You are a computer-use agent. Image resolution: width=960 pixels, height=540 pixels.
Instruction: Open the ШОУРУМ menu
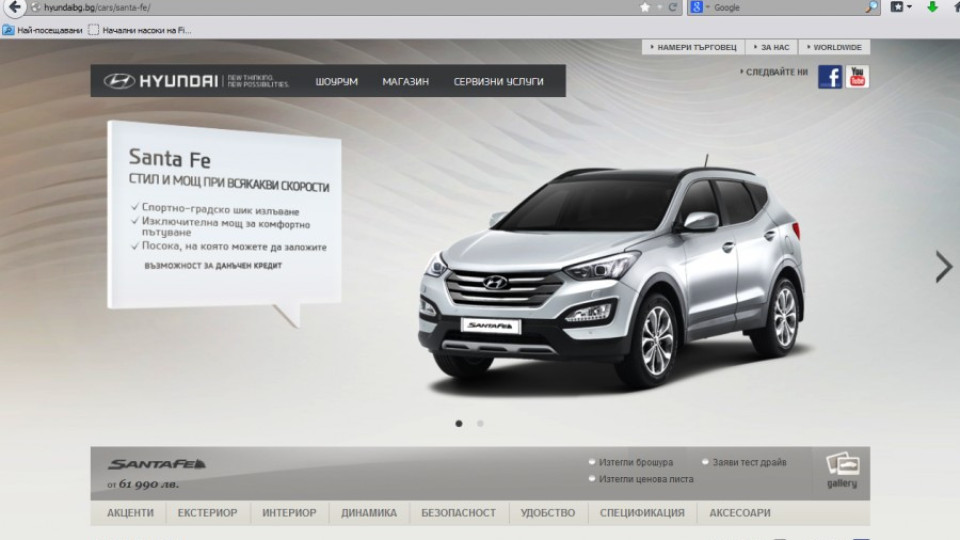pos(336,81)
